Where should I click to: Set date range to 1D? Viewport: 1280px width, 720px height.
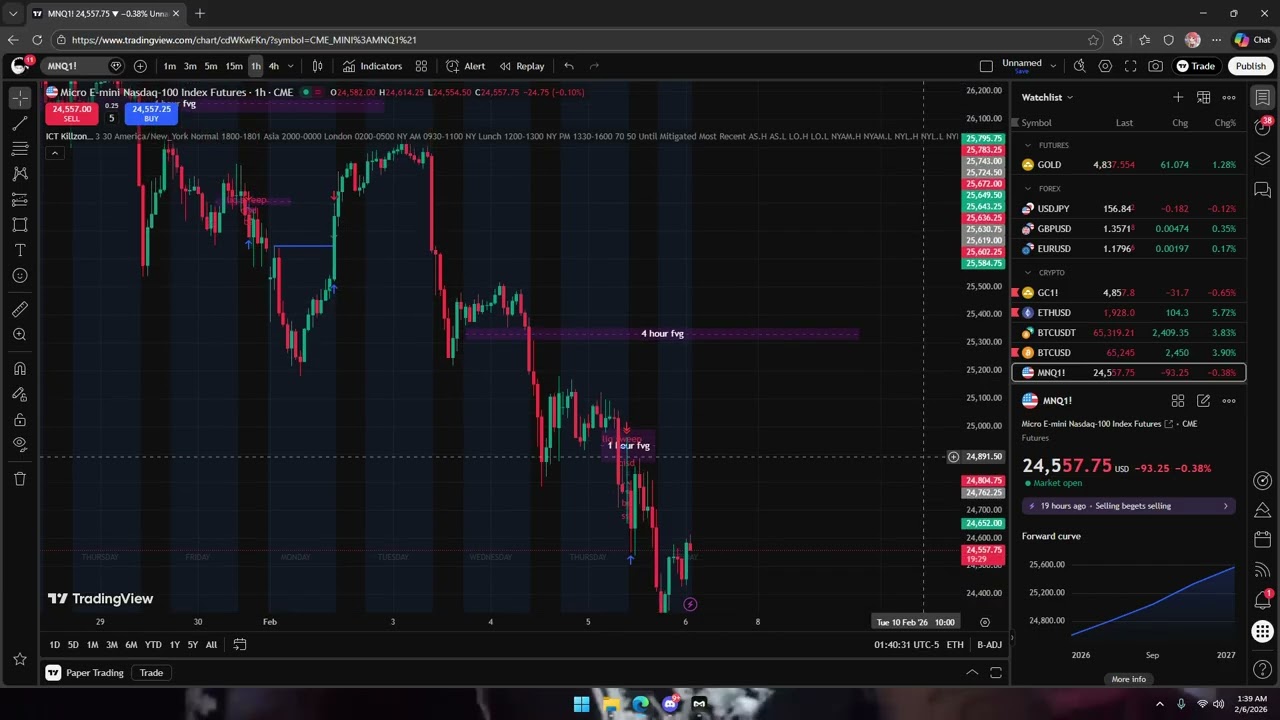click(x=54, y=645)
